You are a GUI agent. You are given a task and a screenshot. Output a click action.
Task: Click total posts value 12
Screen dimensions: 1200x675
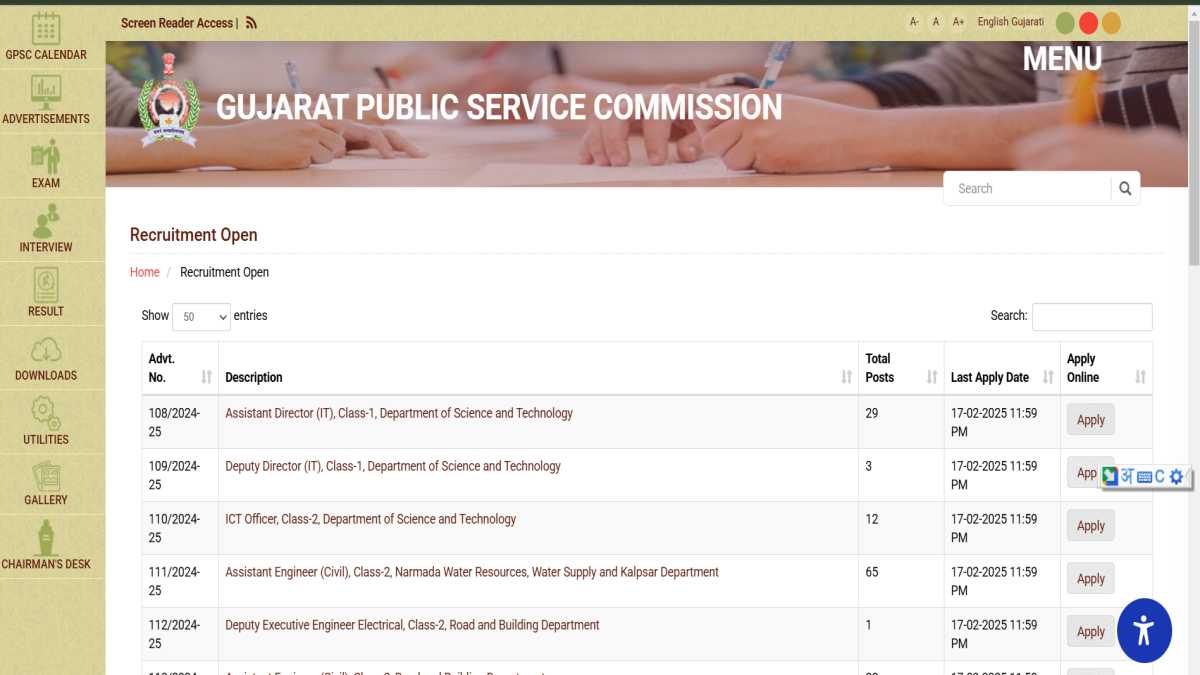pyautogui.click(x=872, y=519)
